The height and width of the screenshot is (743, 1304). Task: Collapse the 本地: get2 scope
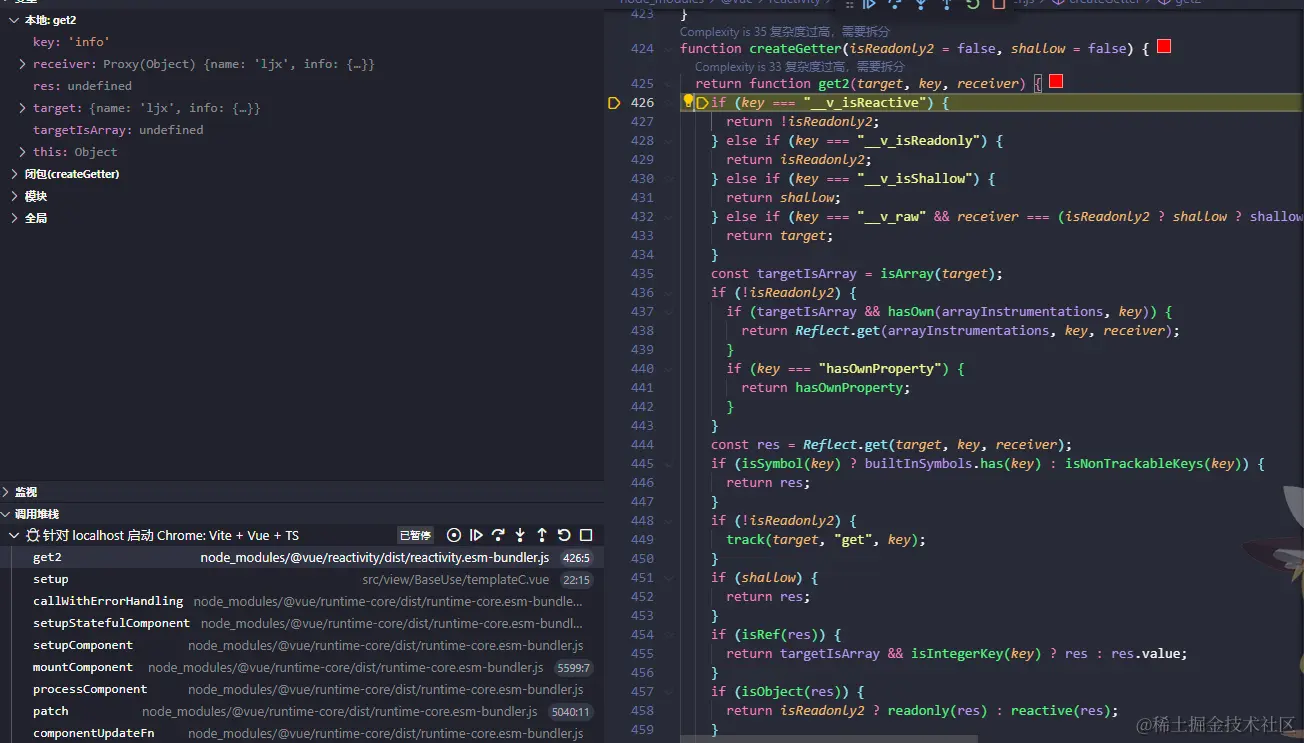point(12,20)
